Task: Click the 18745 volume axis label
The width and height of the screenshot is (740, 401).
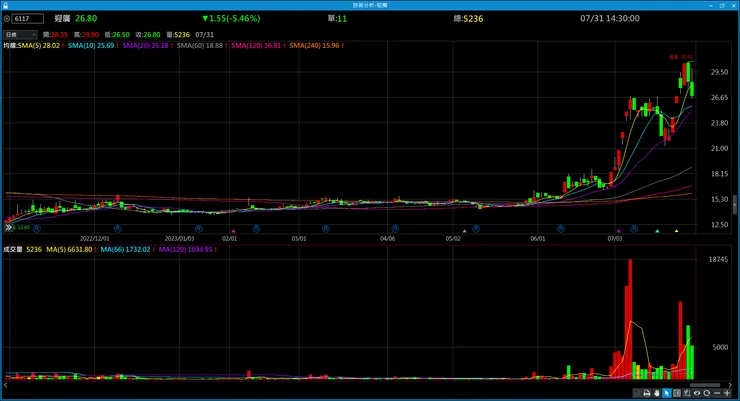Action: coord(718,259)
